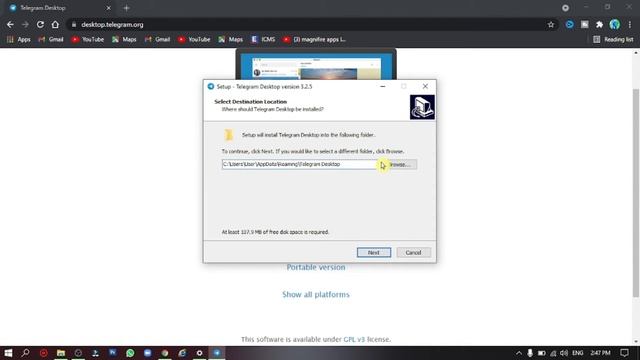The image size is (640, 360).
Task: Open the ICMS bookmark
Action: click(263, 40)
